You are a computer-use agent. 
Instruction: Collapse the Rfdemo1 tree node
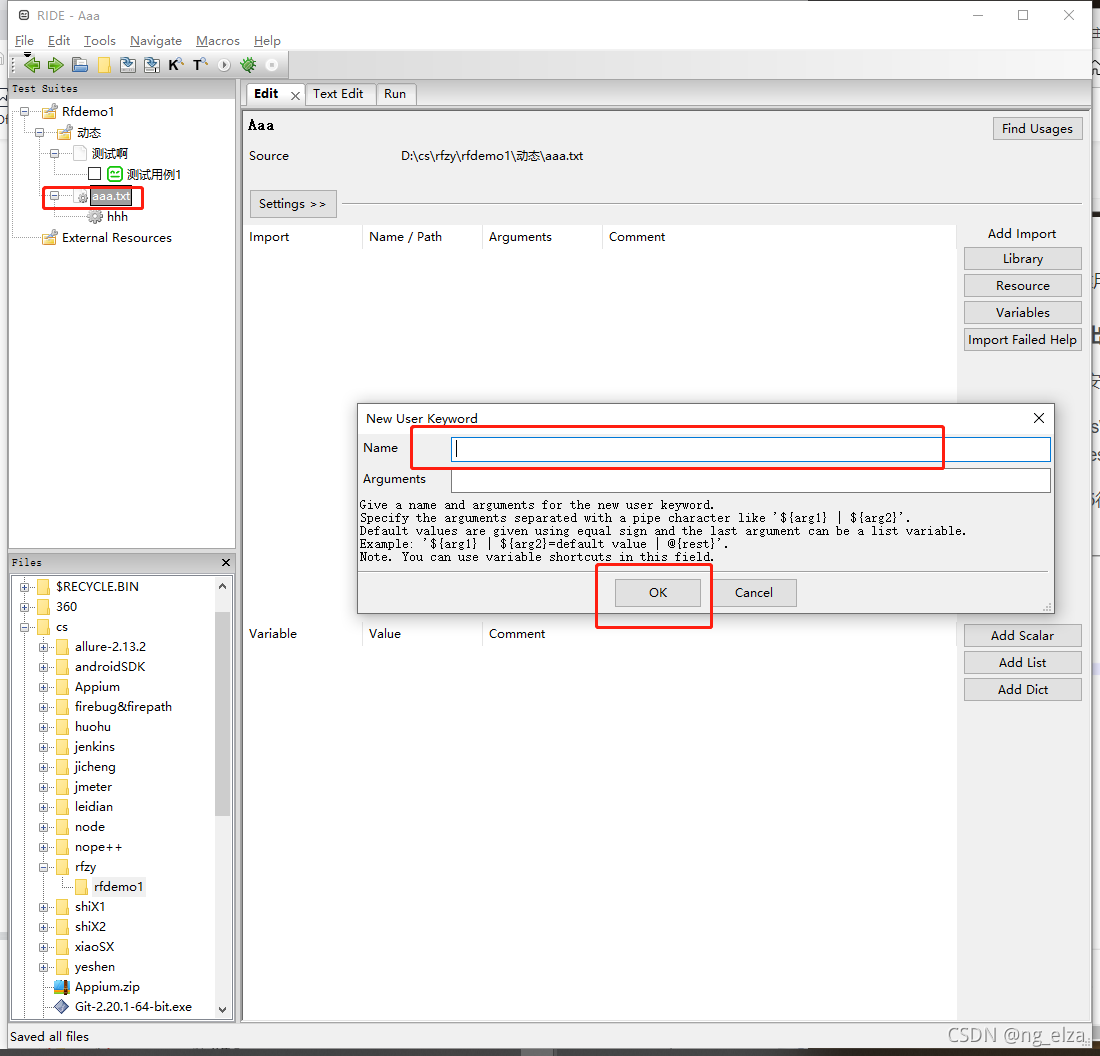pyautogui.click(x=25, y=112)
